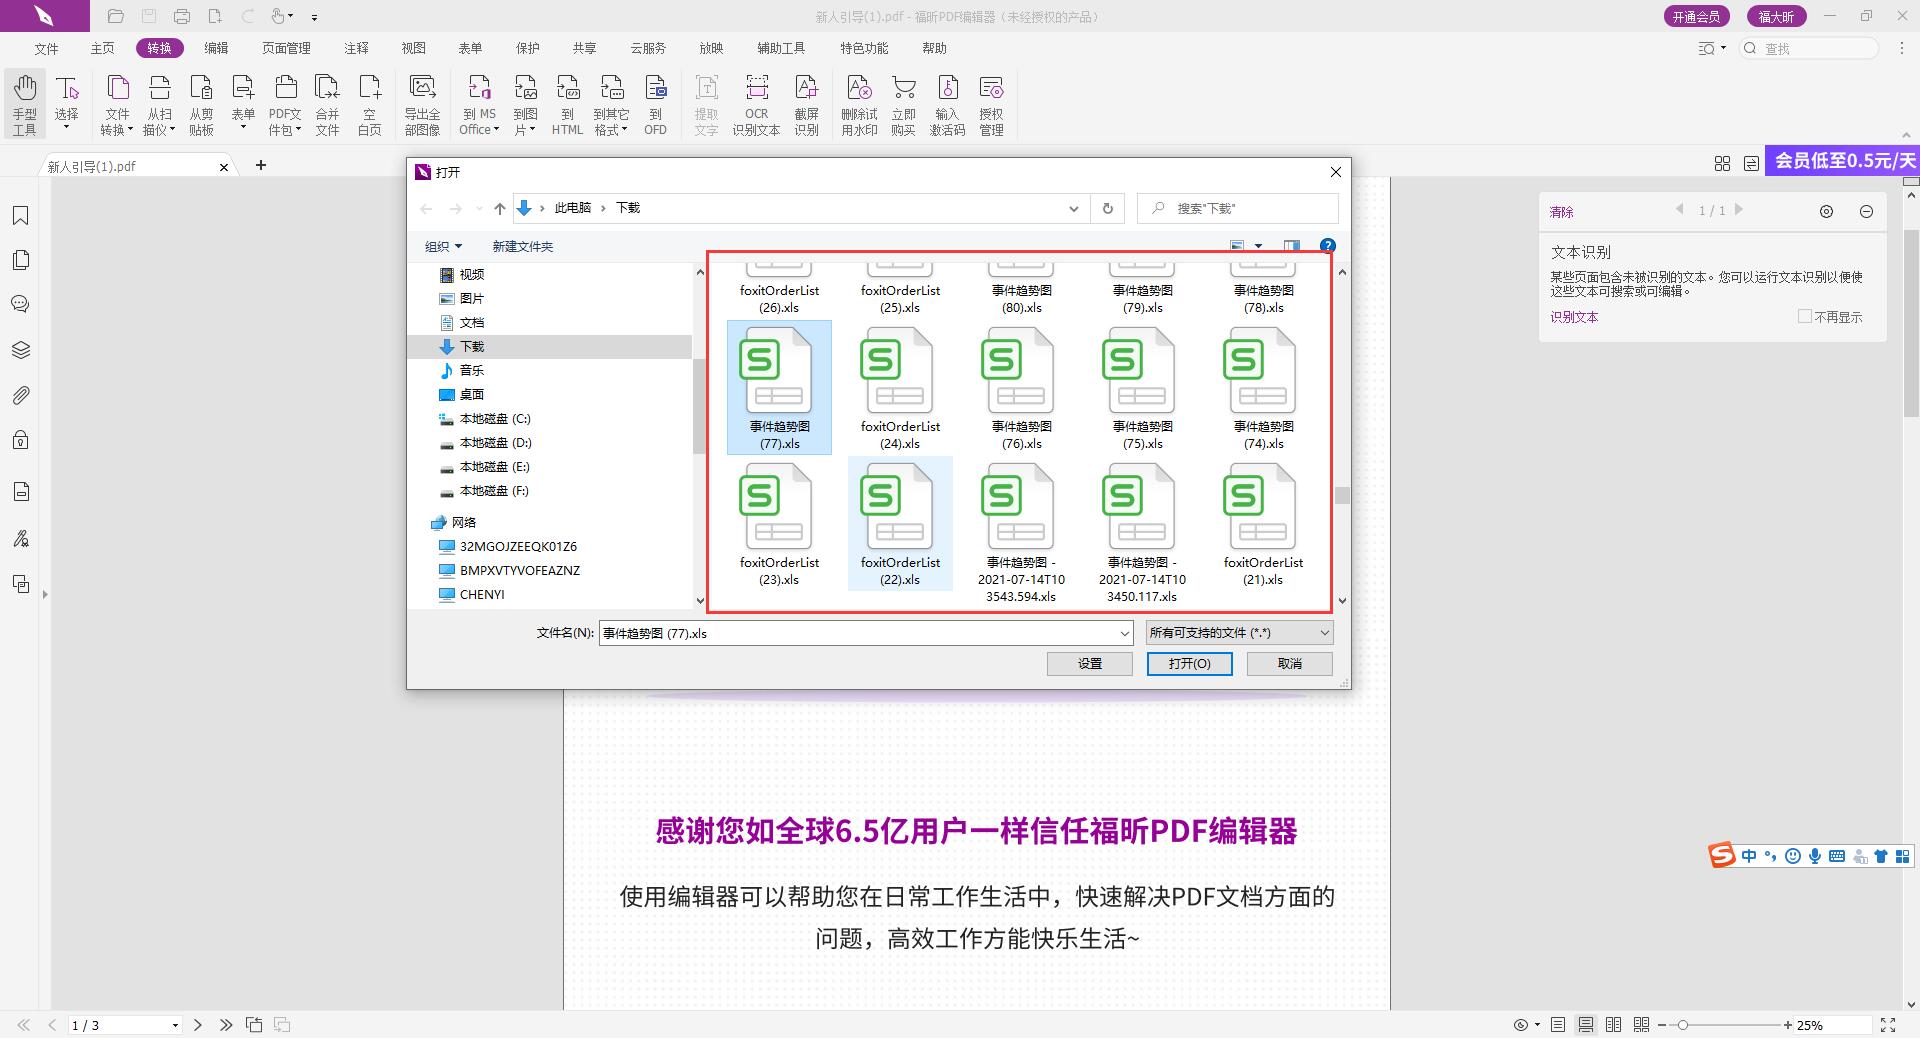Image resolution: width=1920 pixels, height=1038 pixels.
Task: Select the foxitOrderList (23).xls file
Action: click(x=779, y=510)
